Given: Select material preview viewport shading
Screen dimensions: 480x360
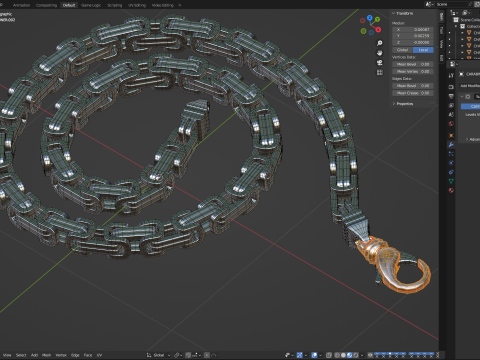Looking at the screenshot, I should 349,355.
